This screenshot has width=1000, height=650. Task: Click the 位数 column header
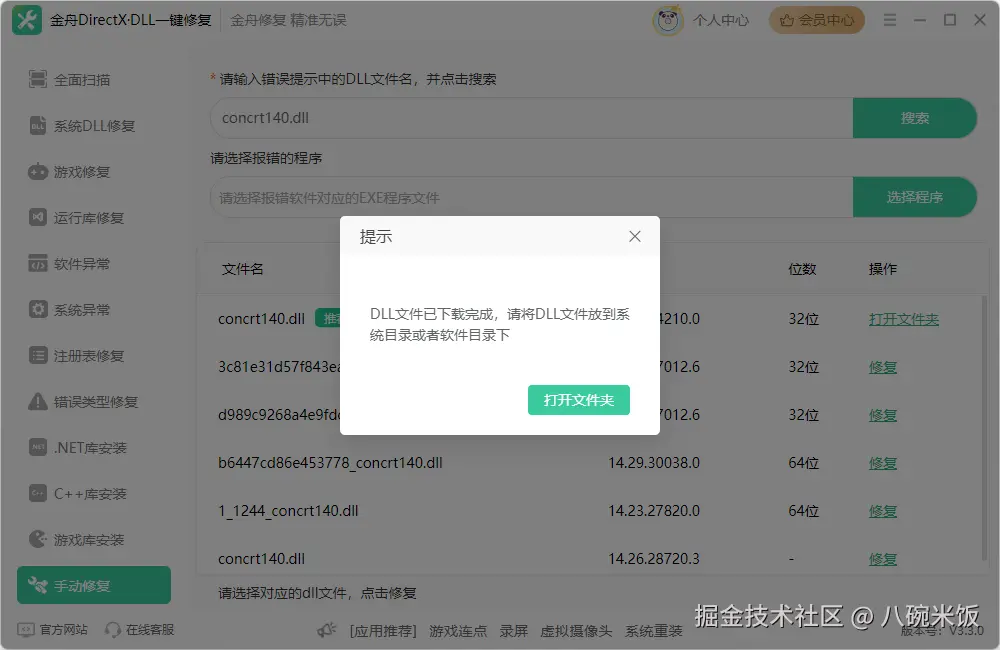[802, 269]
